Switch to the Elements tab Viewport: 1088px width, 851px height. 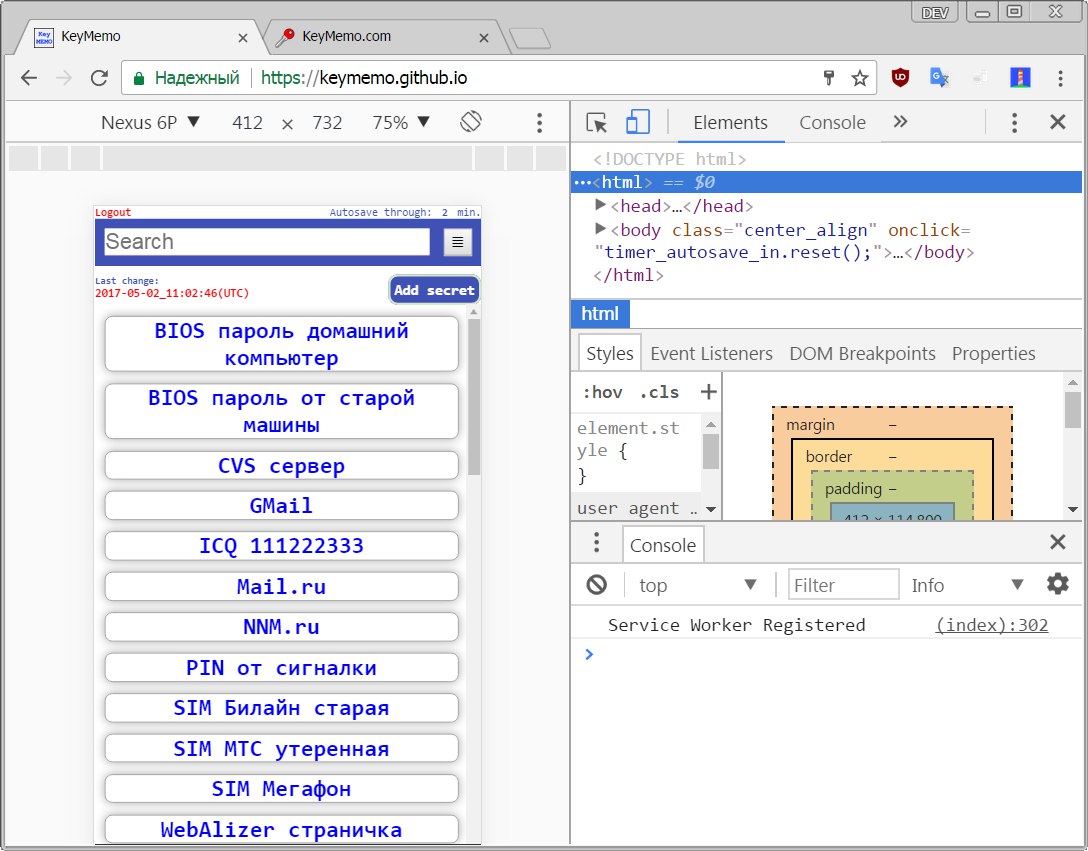(x=730, y=123)
